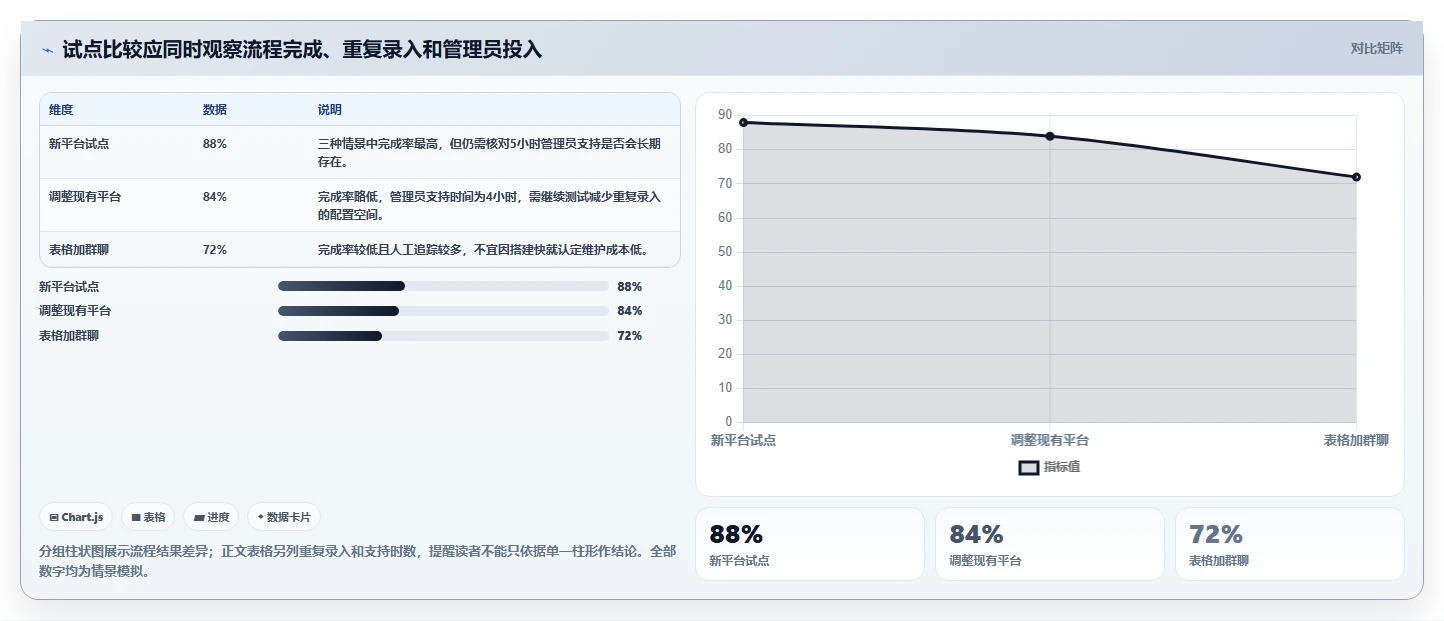
Task: Select the 88% cell in the table
Action: (x=215, y=144)
